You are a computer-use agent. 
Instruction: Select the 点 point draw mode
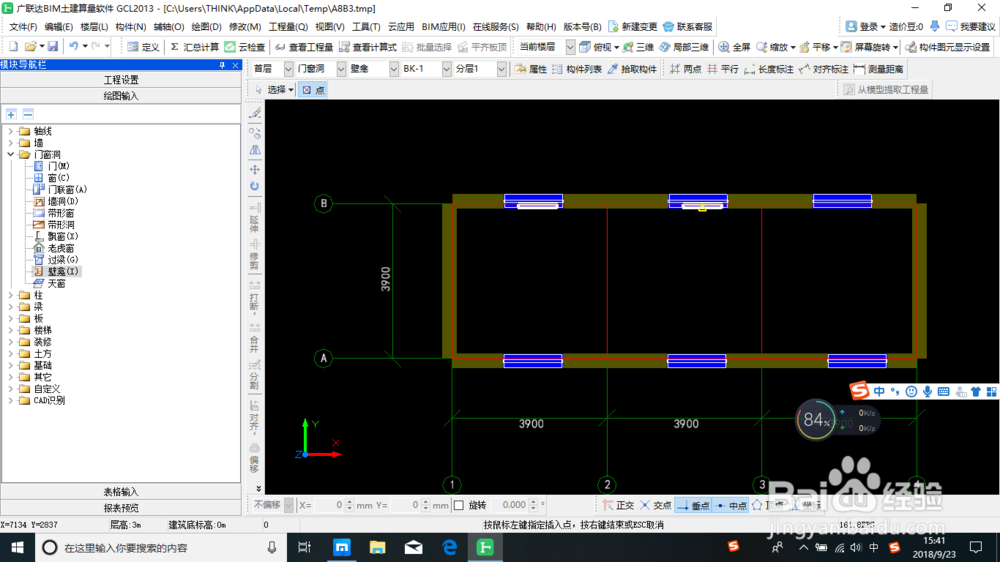313,90
